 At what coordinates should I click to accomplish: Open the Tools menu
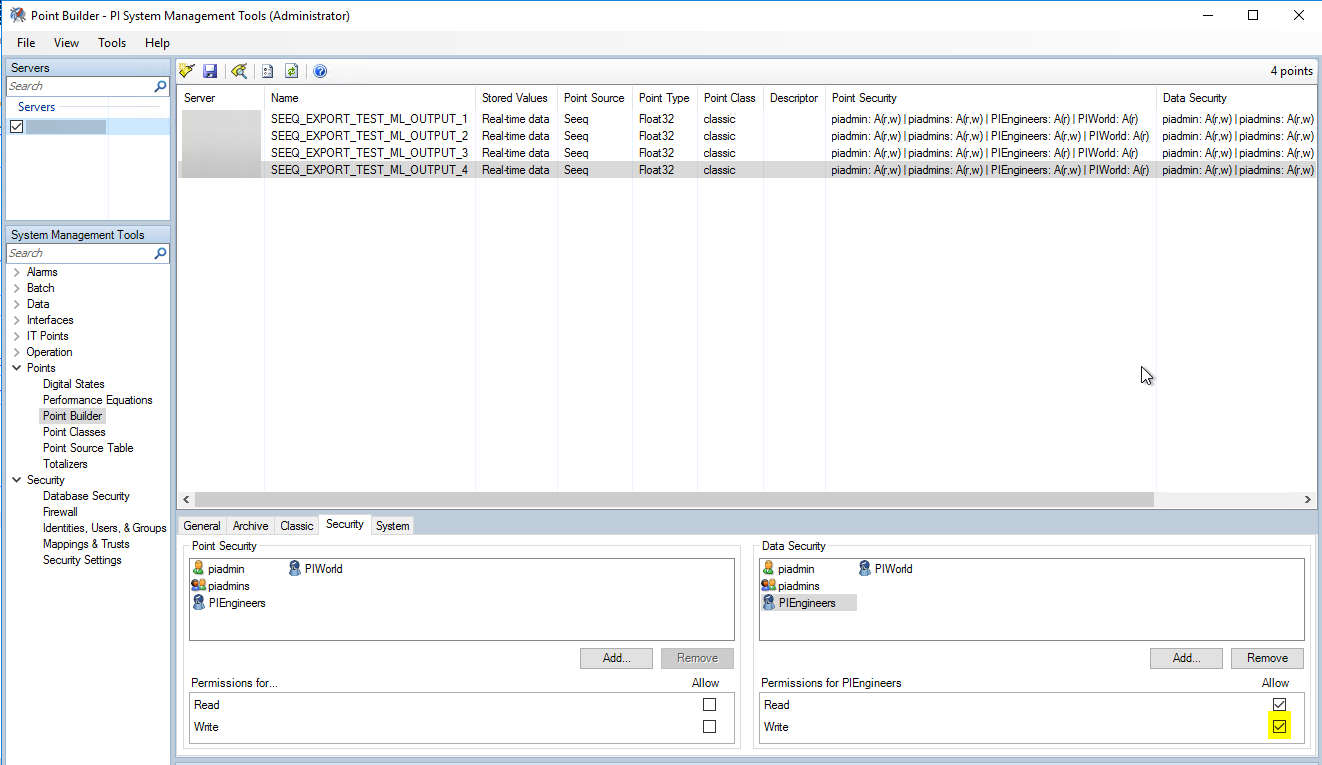[x=112, y=43]
